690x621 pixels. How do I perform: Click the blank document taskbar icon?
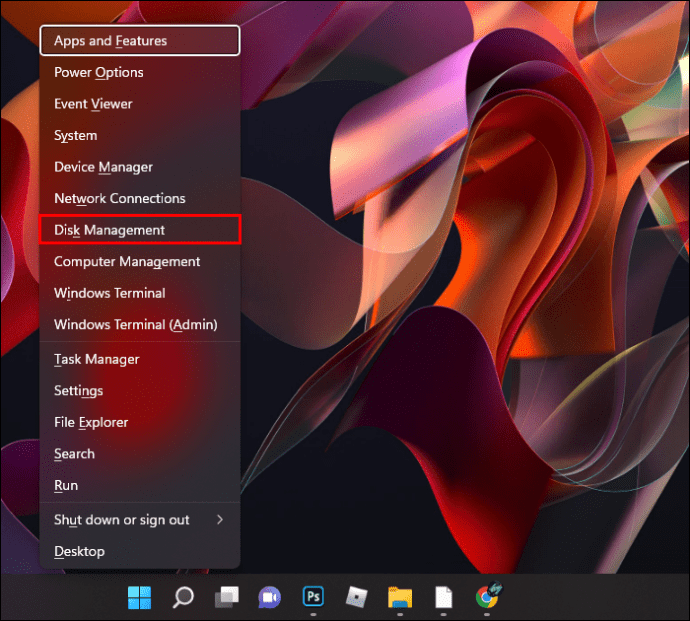[444, 597]
